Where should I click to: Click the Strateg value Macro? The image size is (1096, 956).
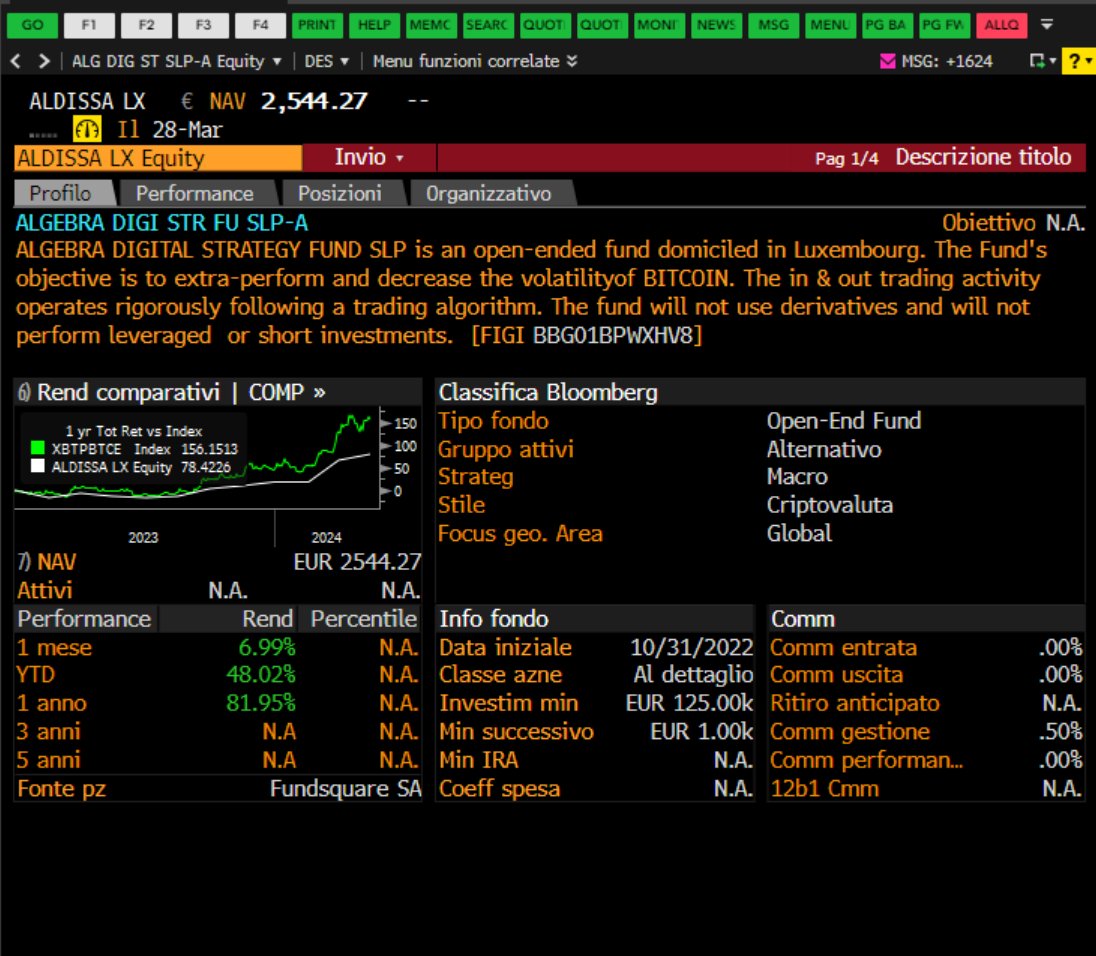pyautogui.click(x=797, y=477)
